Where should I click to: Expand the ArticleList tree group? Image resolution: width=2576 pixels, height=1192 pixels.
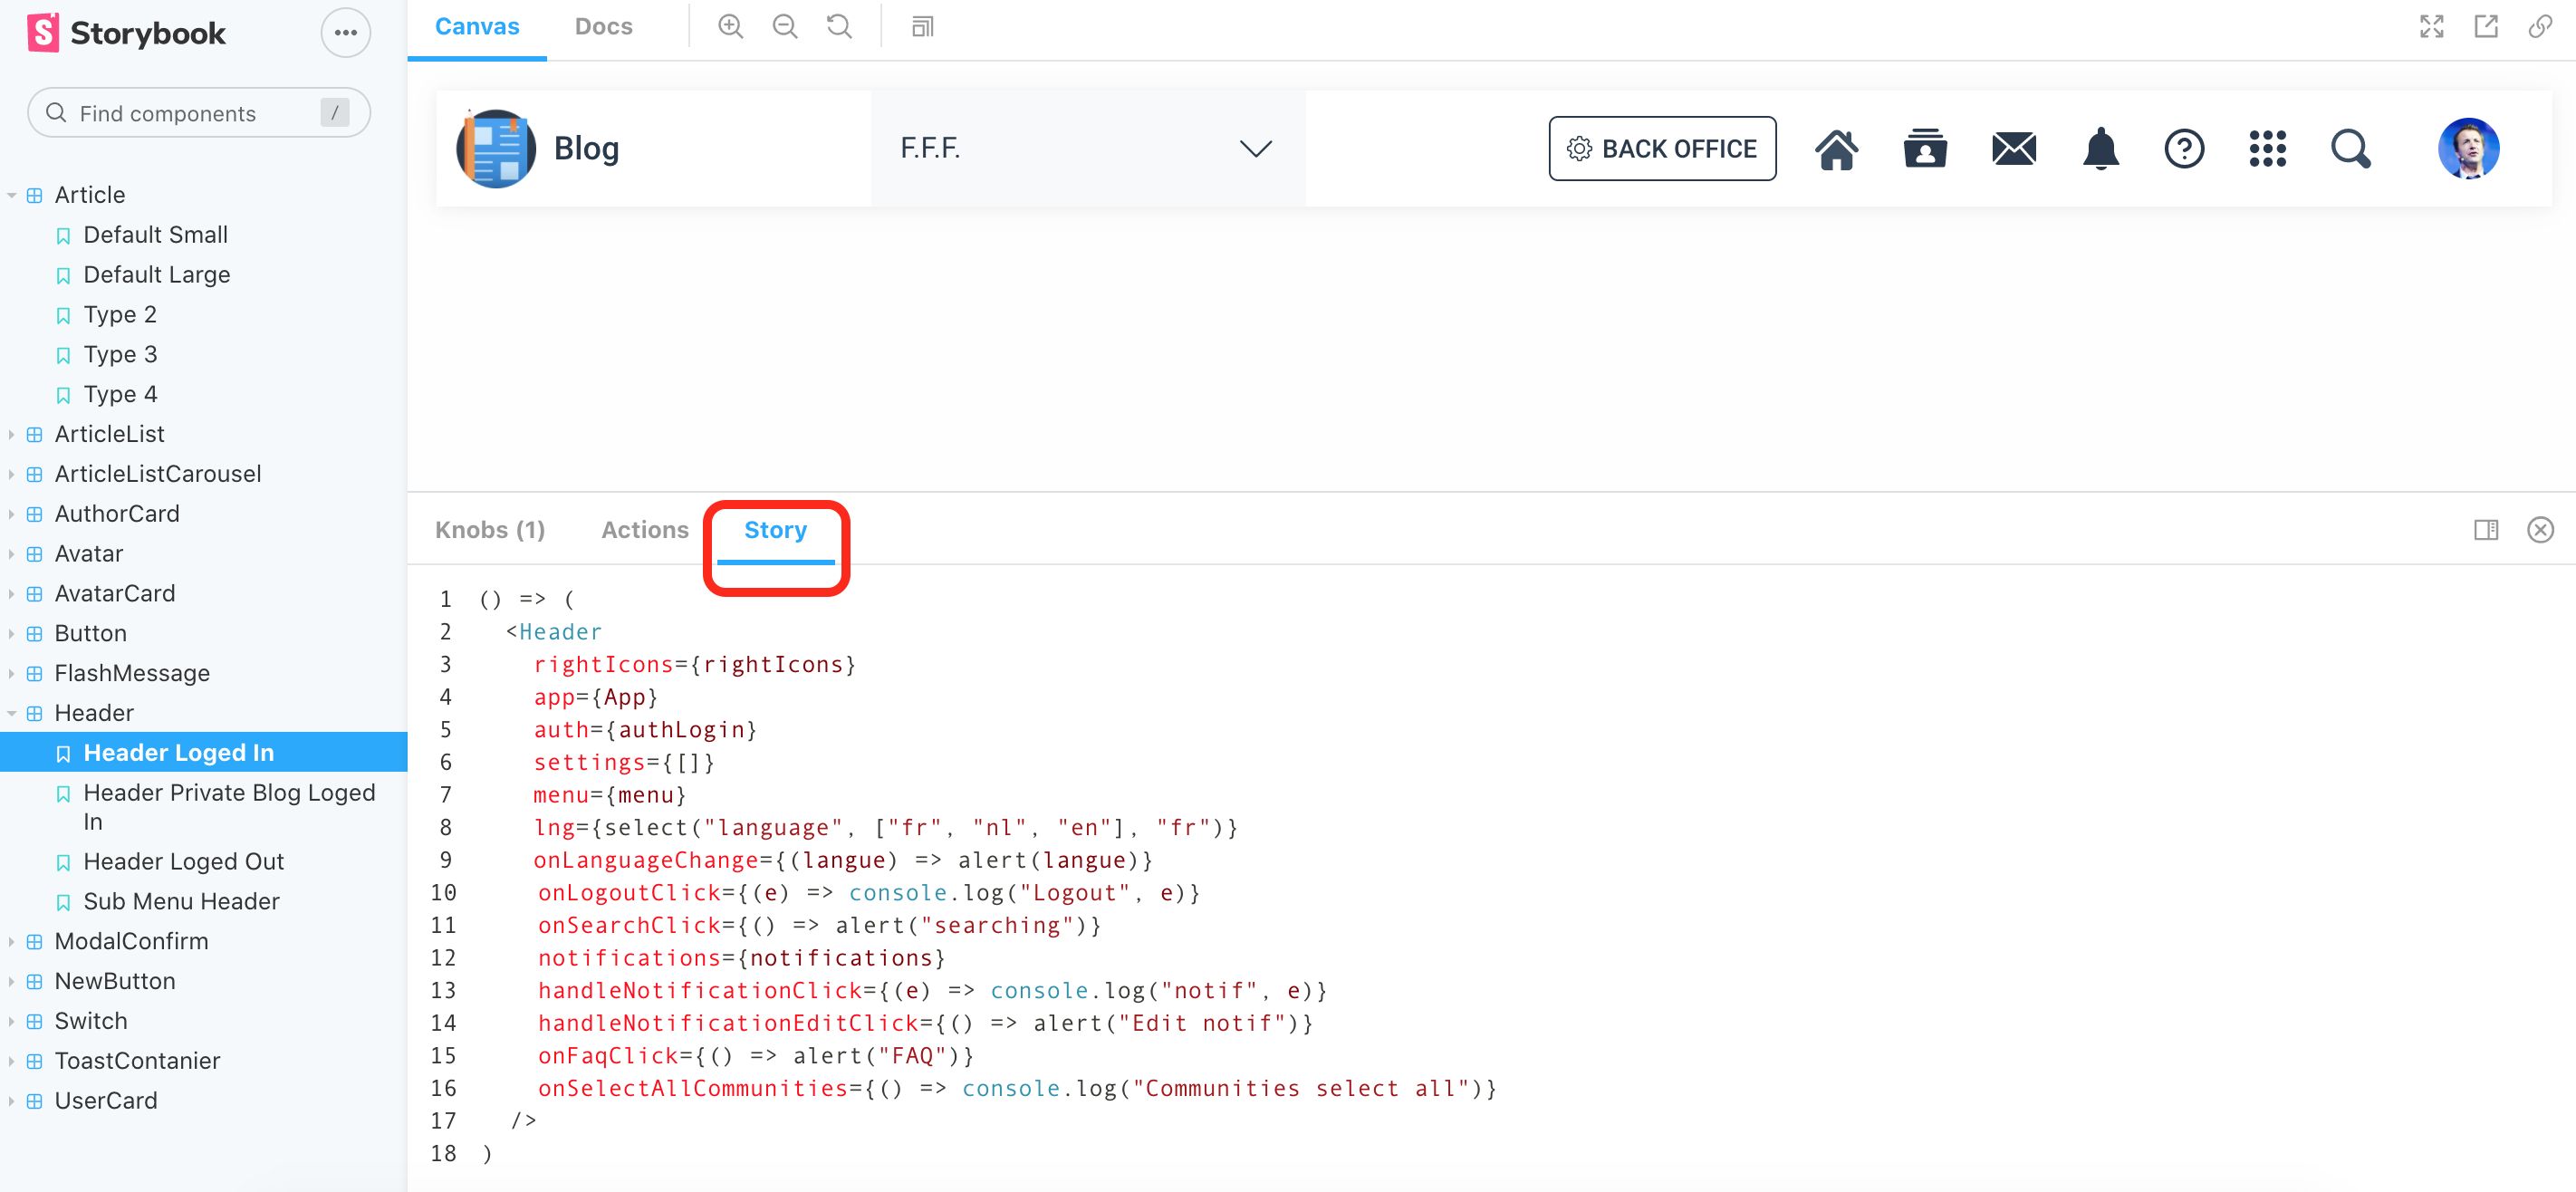coord(109,434)
